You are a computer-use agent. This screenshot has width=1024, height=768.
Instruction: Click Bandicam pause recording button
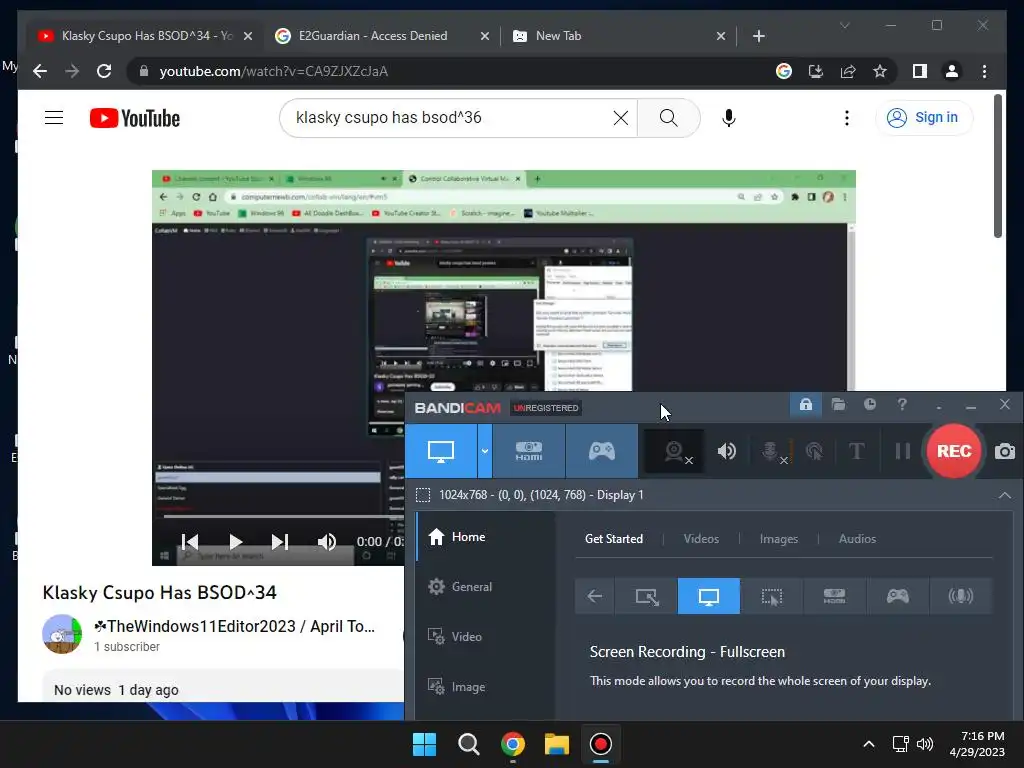point(903,451)
